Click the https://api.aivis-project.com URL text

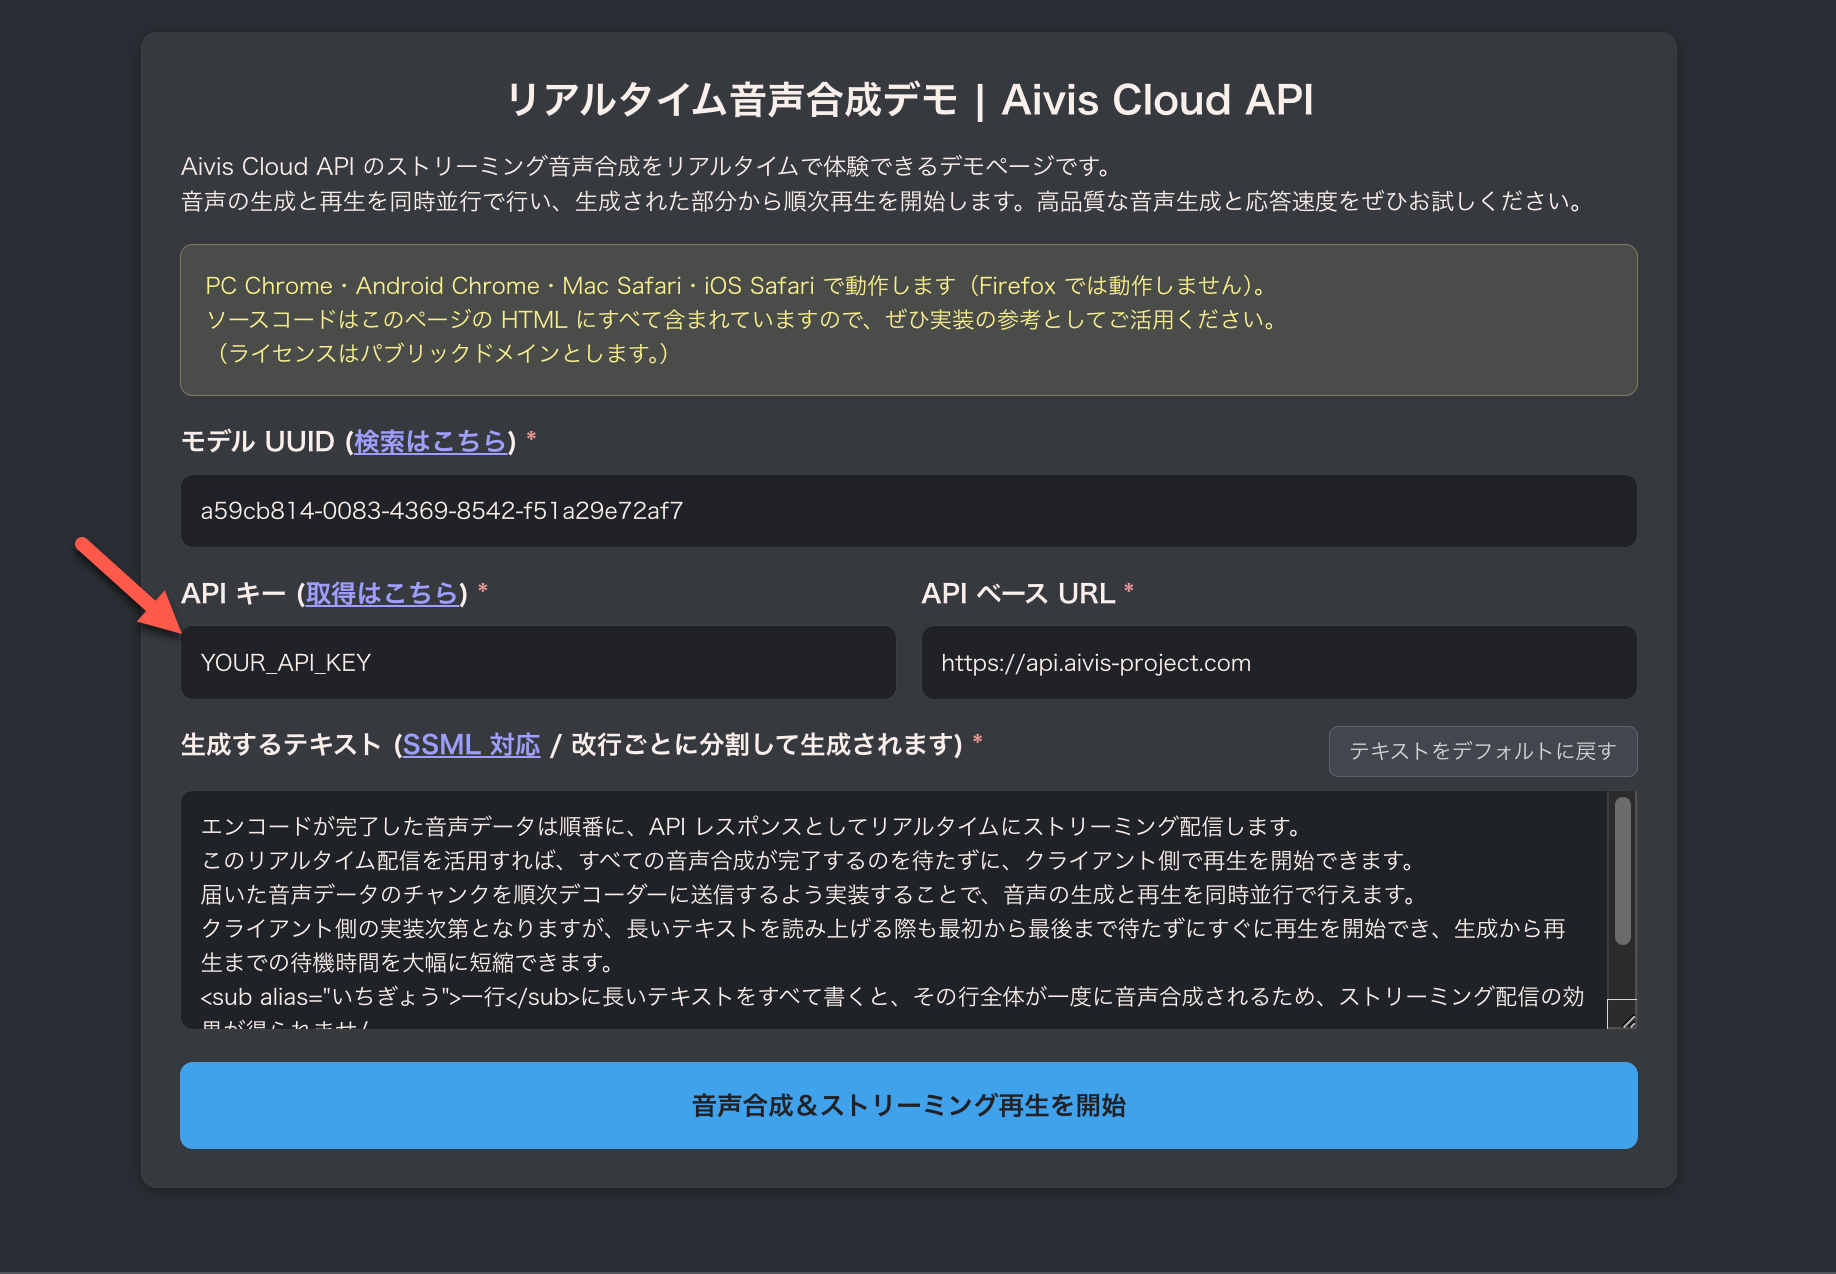(1095, 662)
